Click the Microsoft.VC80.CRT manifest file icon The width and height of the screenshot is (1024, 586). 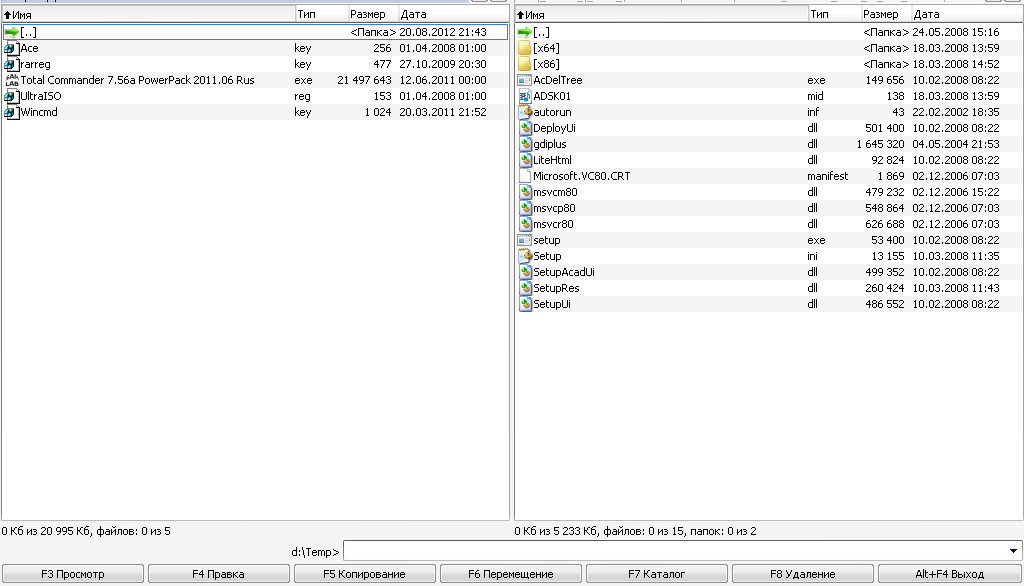coord(524,176)
